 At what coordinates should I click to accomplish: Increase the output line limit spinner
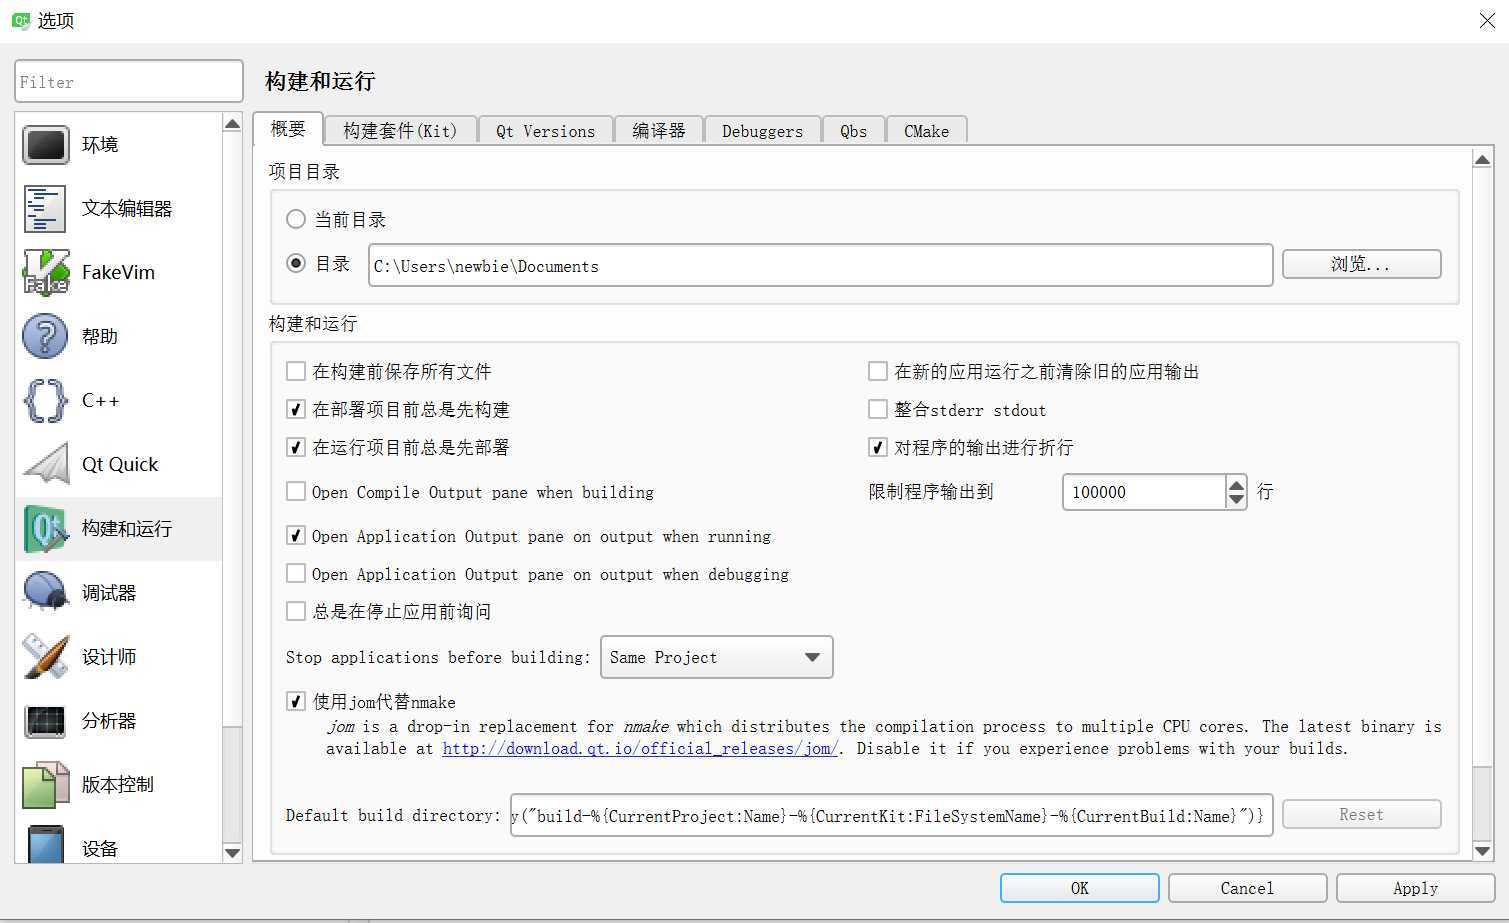pos(1237,483)
